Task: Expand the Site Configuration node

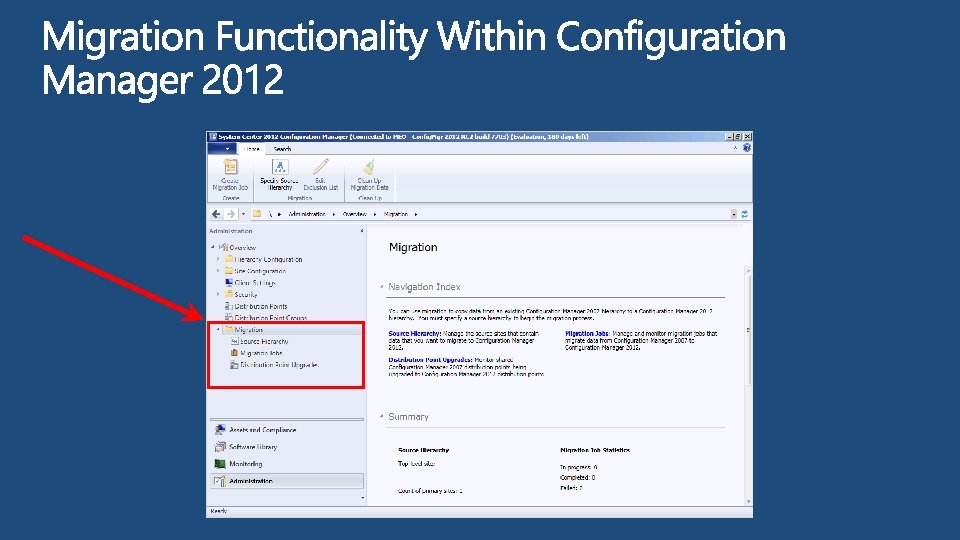Action: coord(218,271)
